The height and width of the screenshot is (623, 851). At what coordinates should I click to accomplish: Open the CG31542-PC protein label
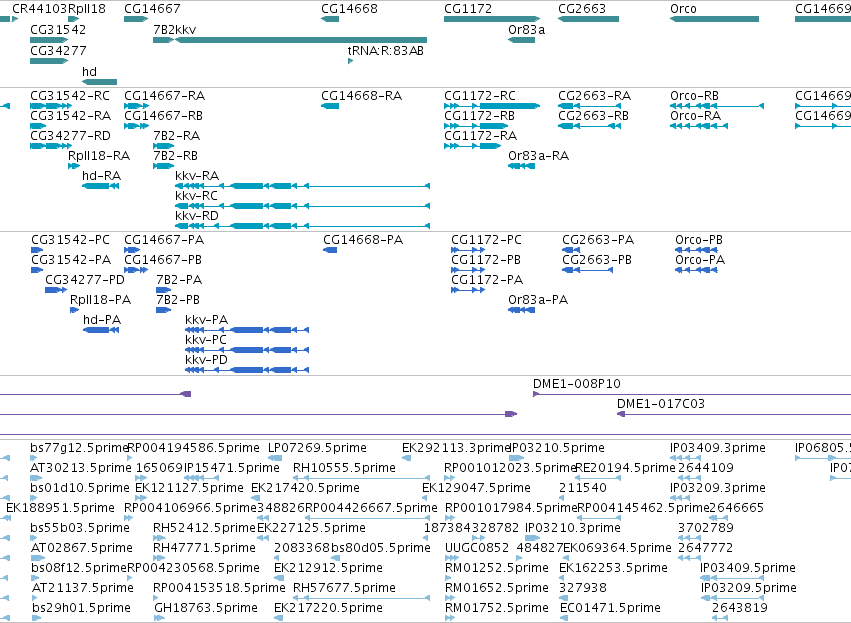(x=70, y=240)
